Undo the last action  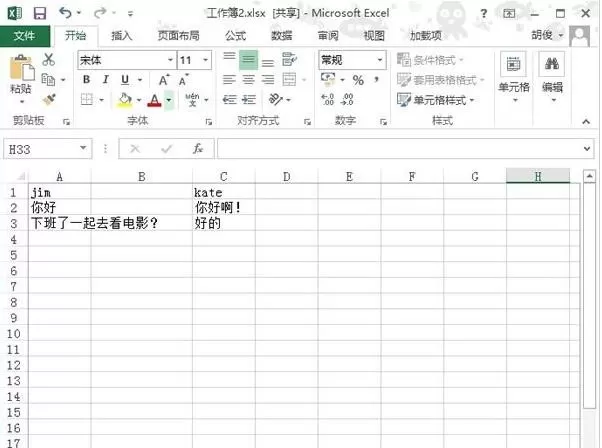pyautogui.click(x=65, y=13)
